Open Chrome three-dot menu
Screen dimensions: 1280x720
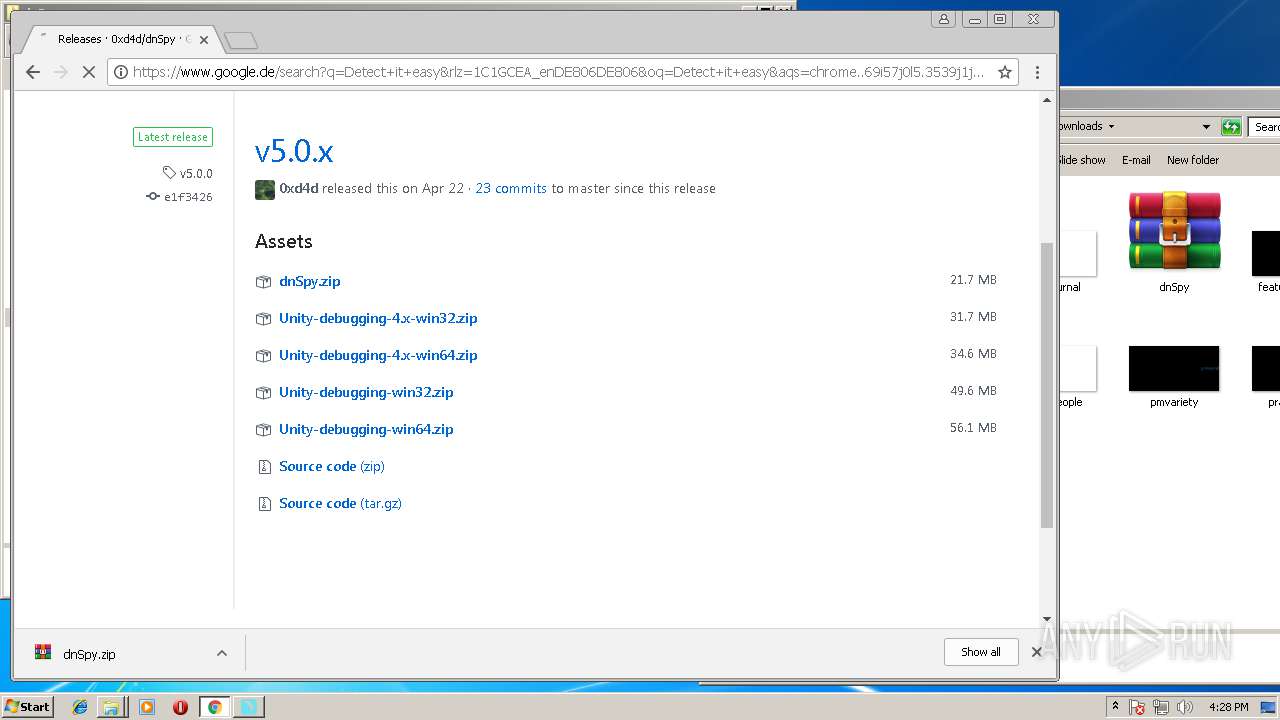click(1037, 72)
